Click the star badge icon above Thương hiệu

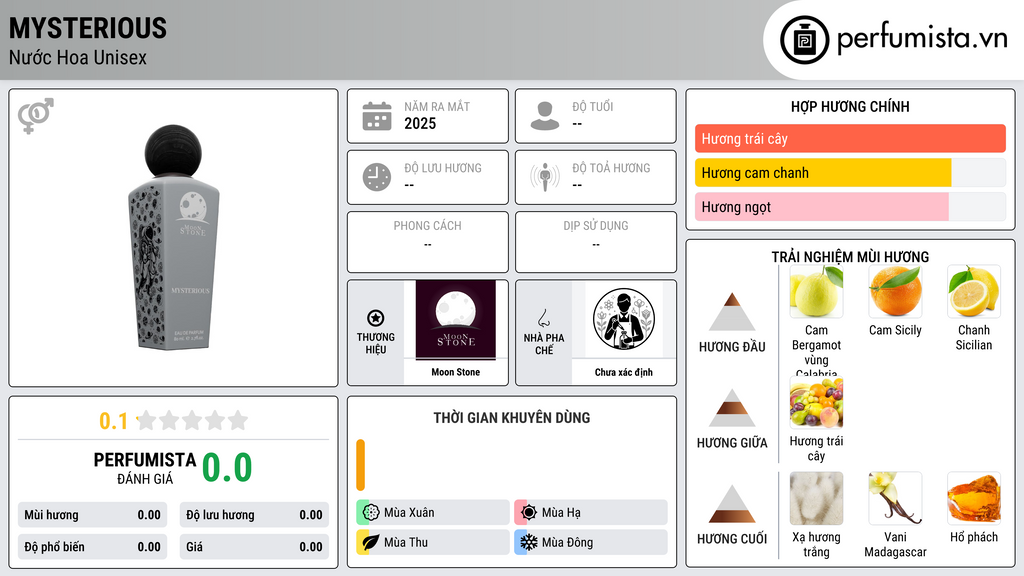[376, 318]
